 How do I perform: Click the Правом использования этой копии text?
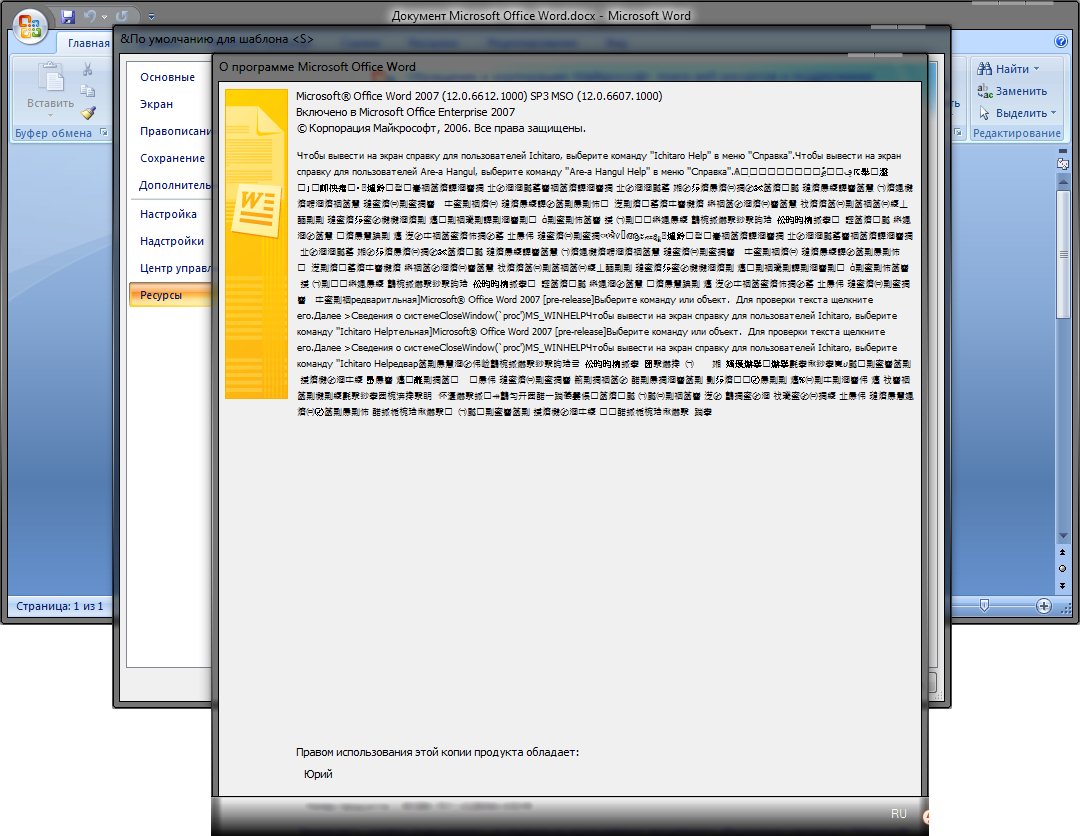[437, 752]
